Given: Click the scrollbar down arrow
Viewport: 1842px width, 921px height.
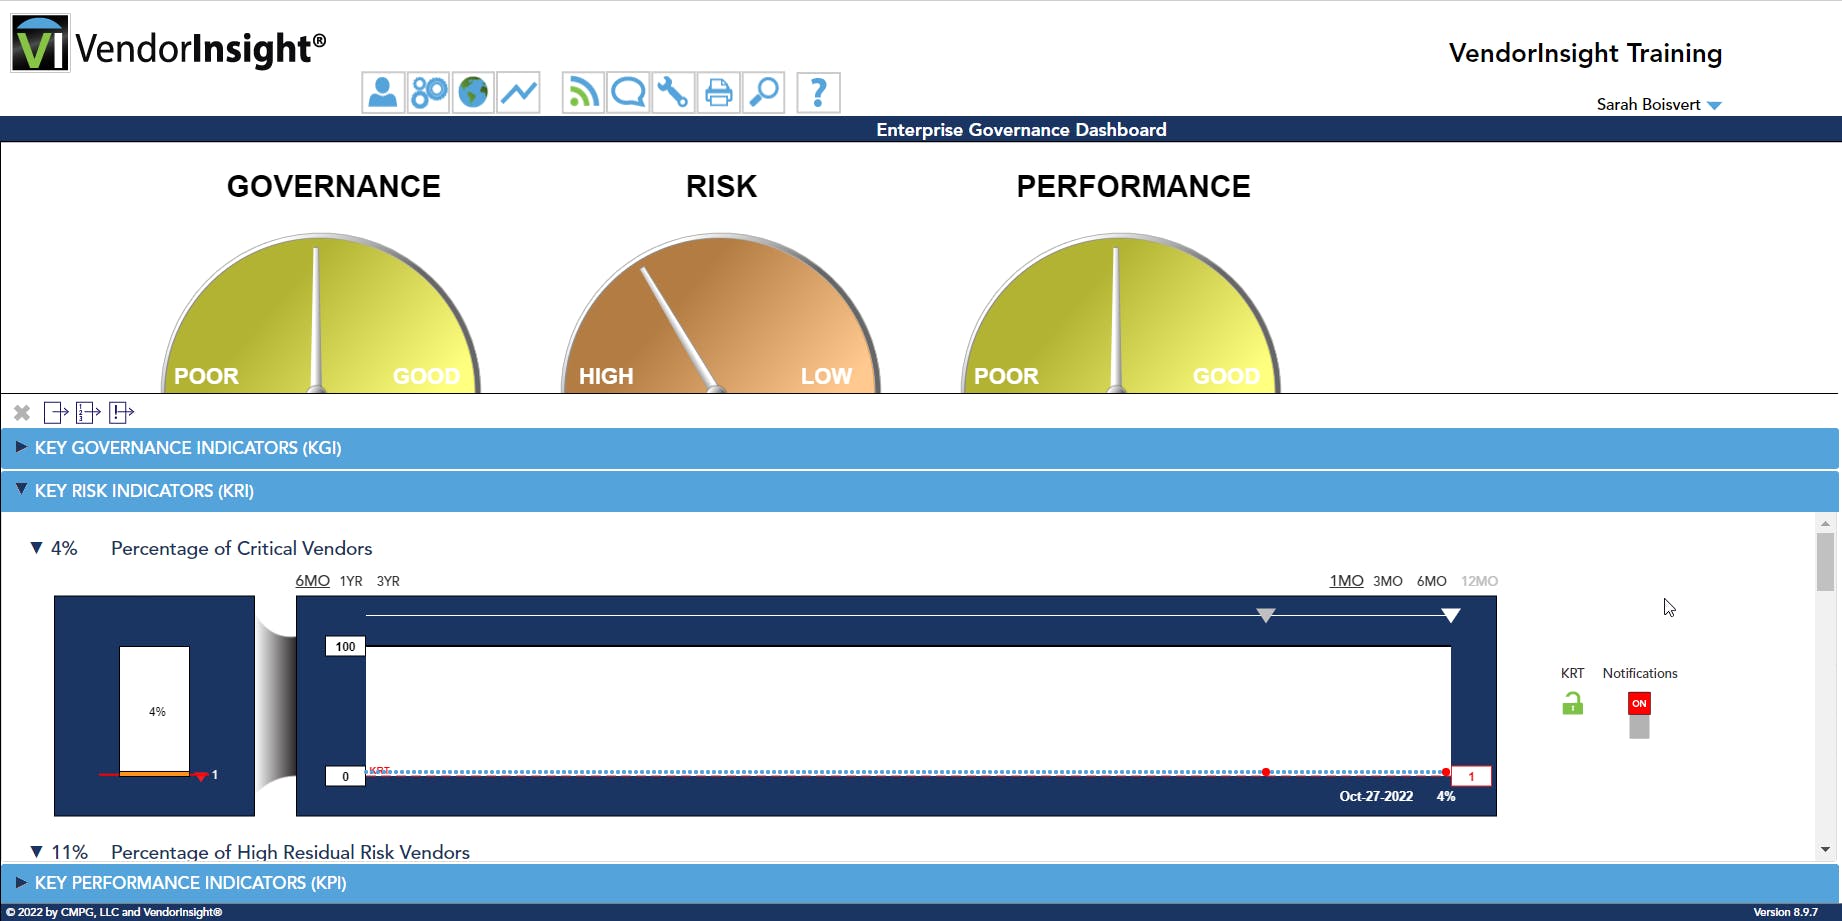Looking at the screenshot, I should click(1825, 850).
